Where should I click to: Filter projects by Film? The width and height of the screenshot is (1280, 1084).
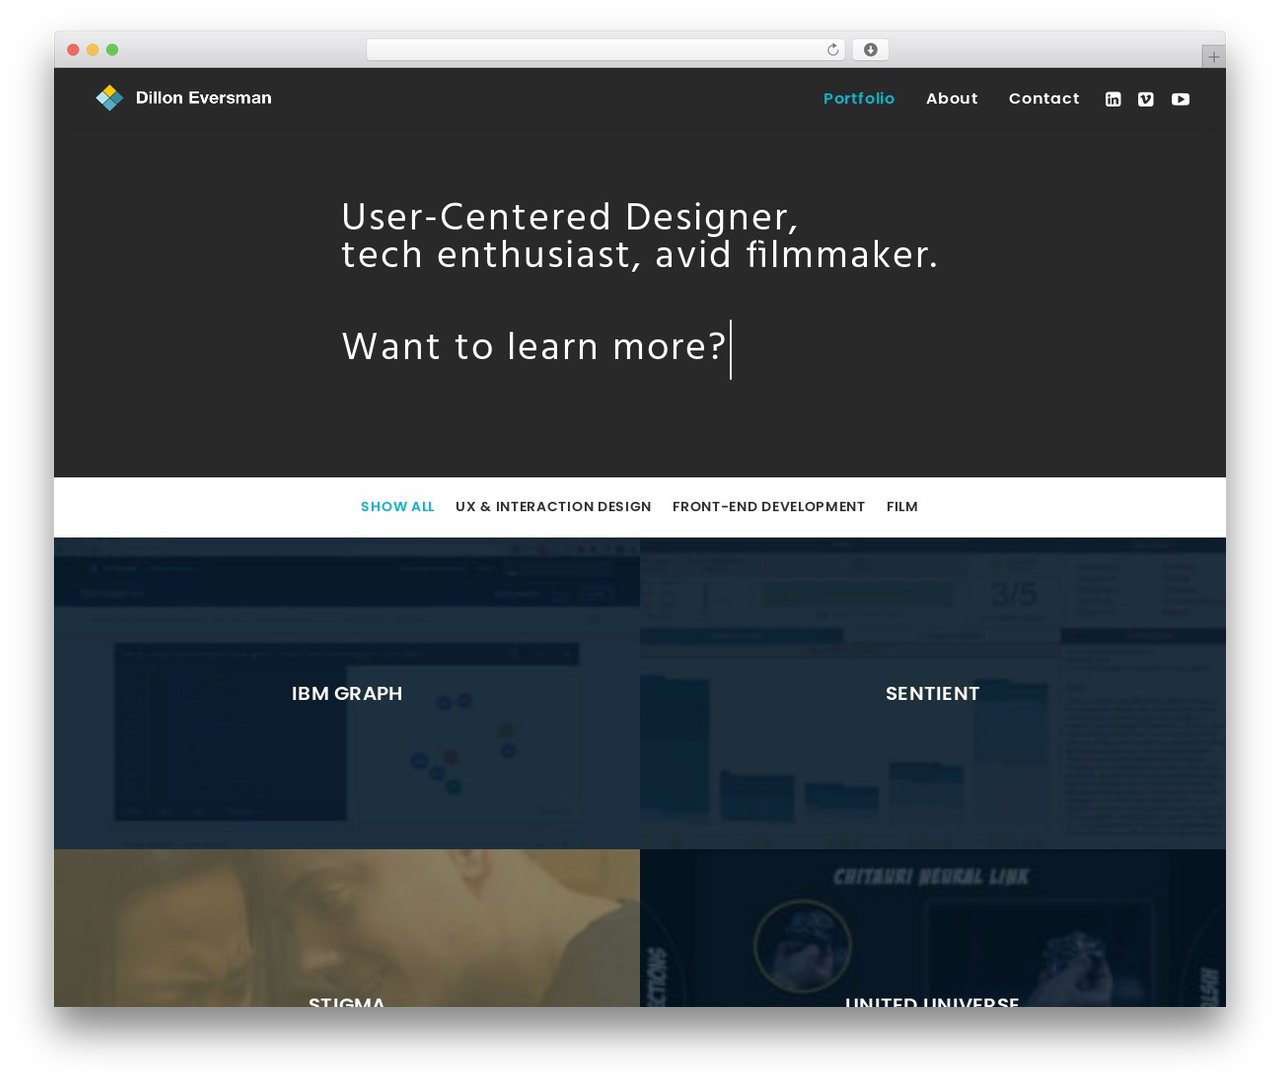(902, 507)
